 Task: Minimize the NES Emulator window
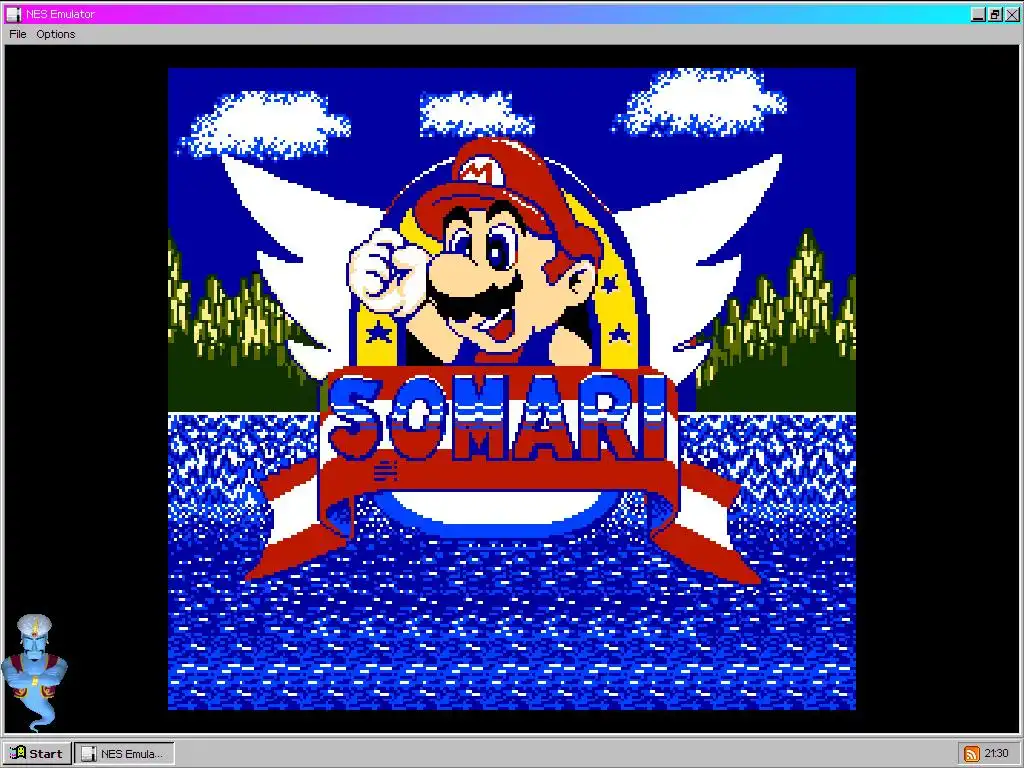pos(978,14)
